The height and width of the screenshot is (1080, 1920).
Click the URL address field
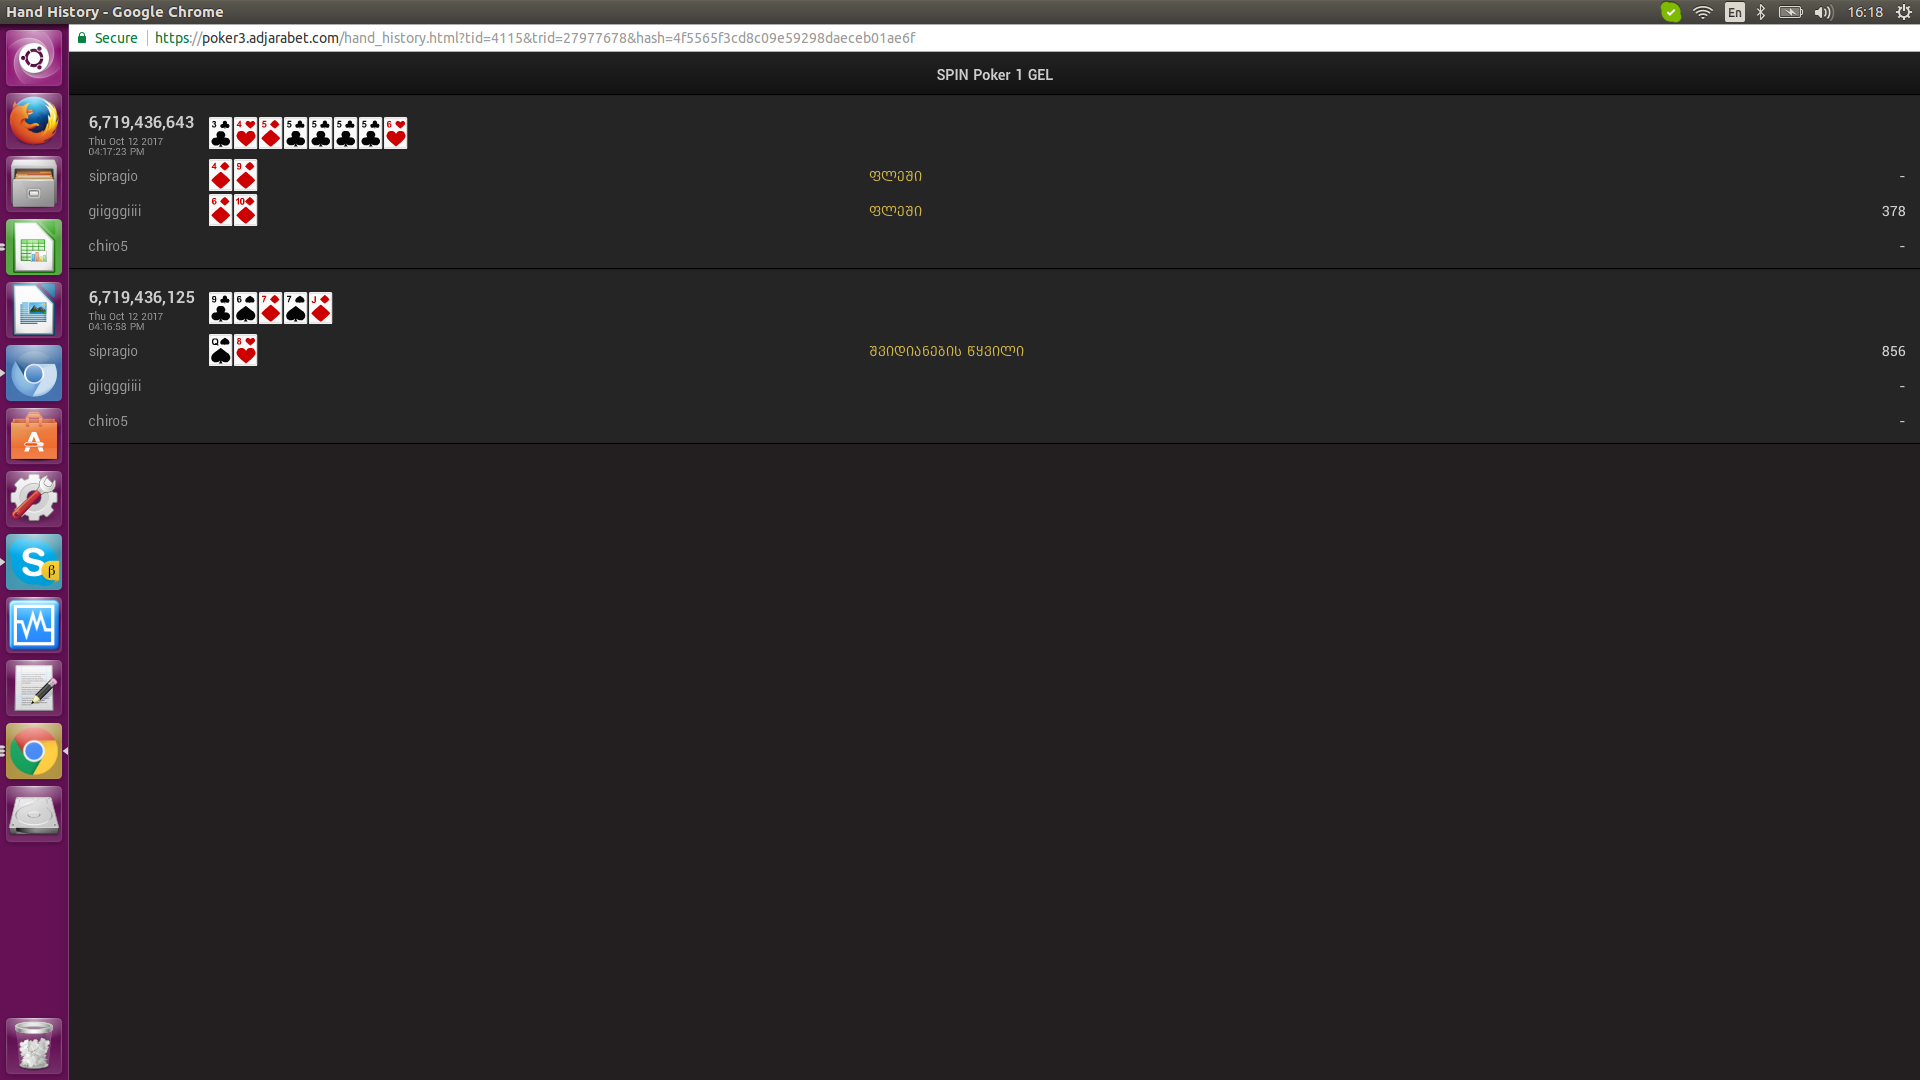coord(535,38)
